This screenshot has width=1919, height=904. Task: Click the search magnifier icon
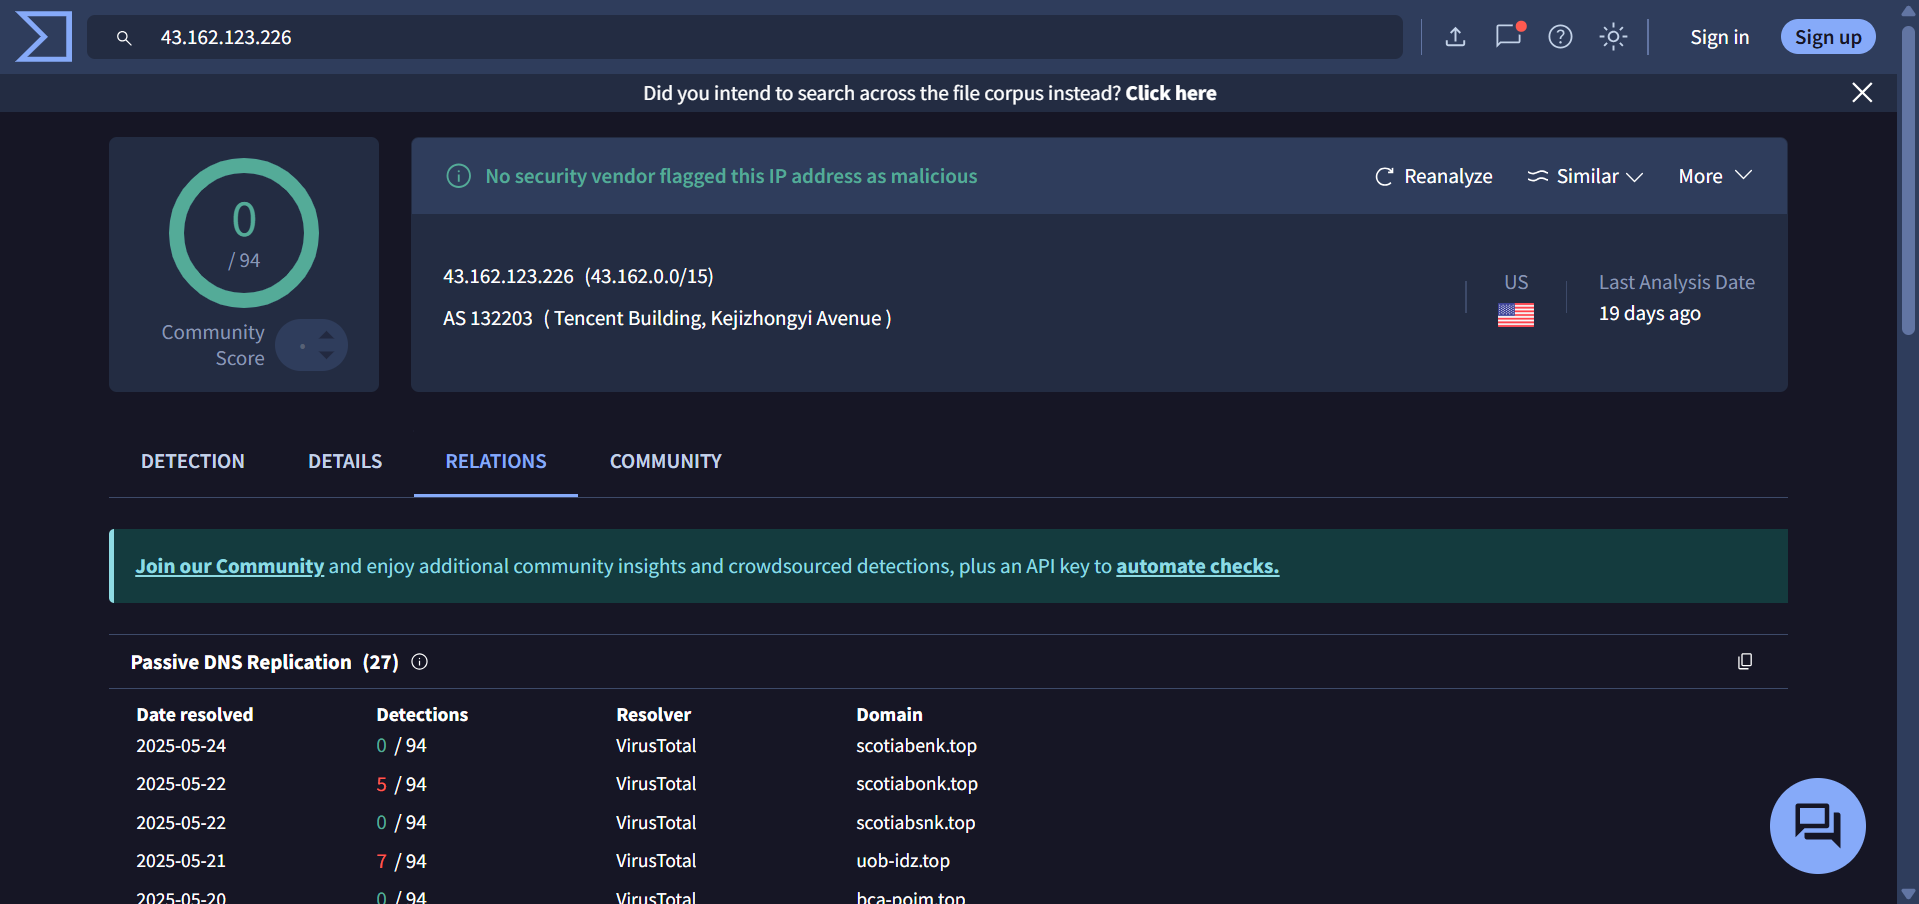click(123, 37)
